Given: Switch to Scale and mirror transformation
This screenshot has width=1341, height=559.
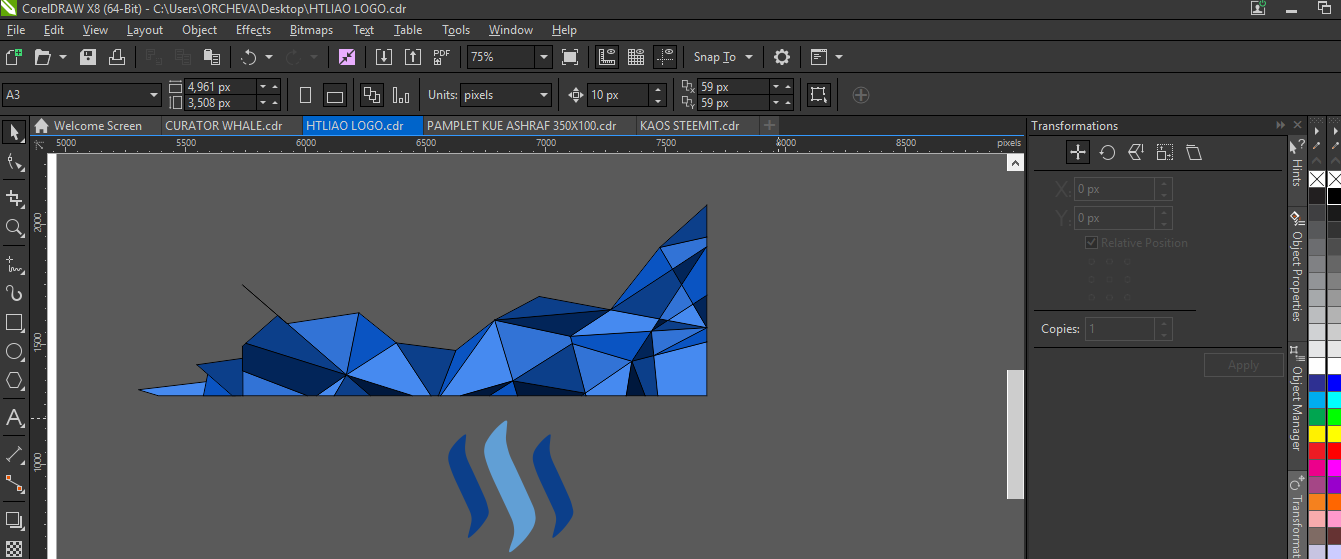Looking at the screenshot, I should point(1136,152).
